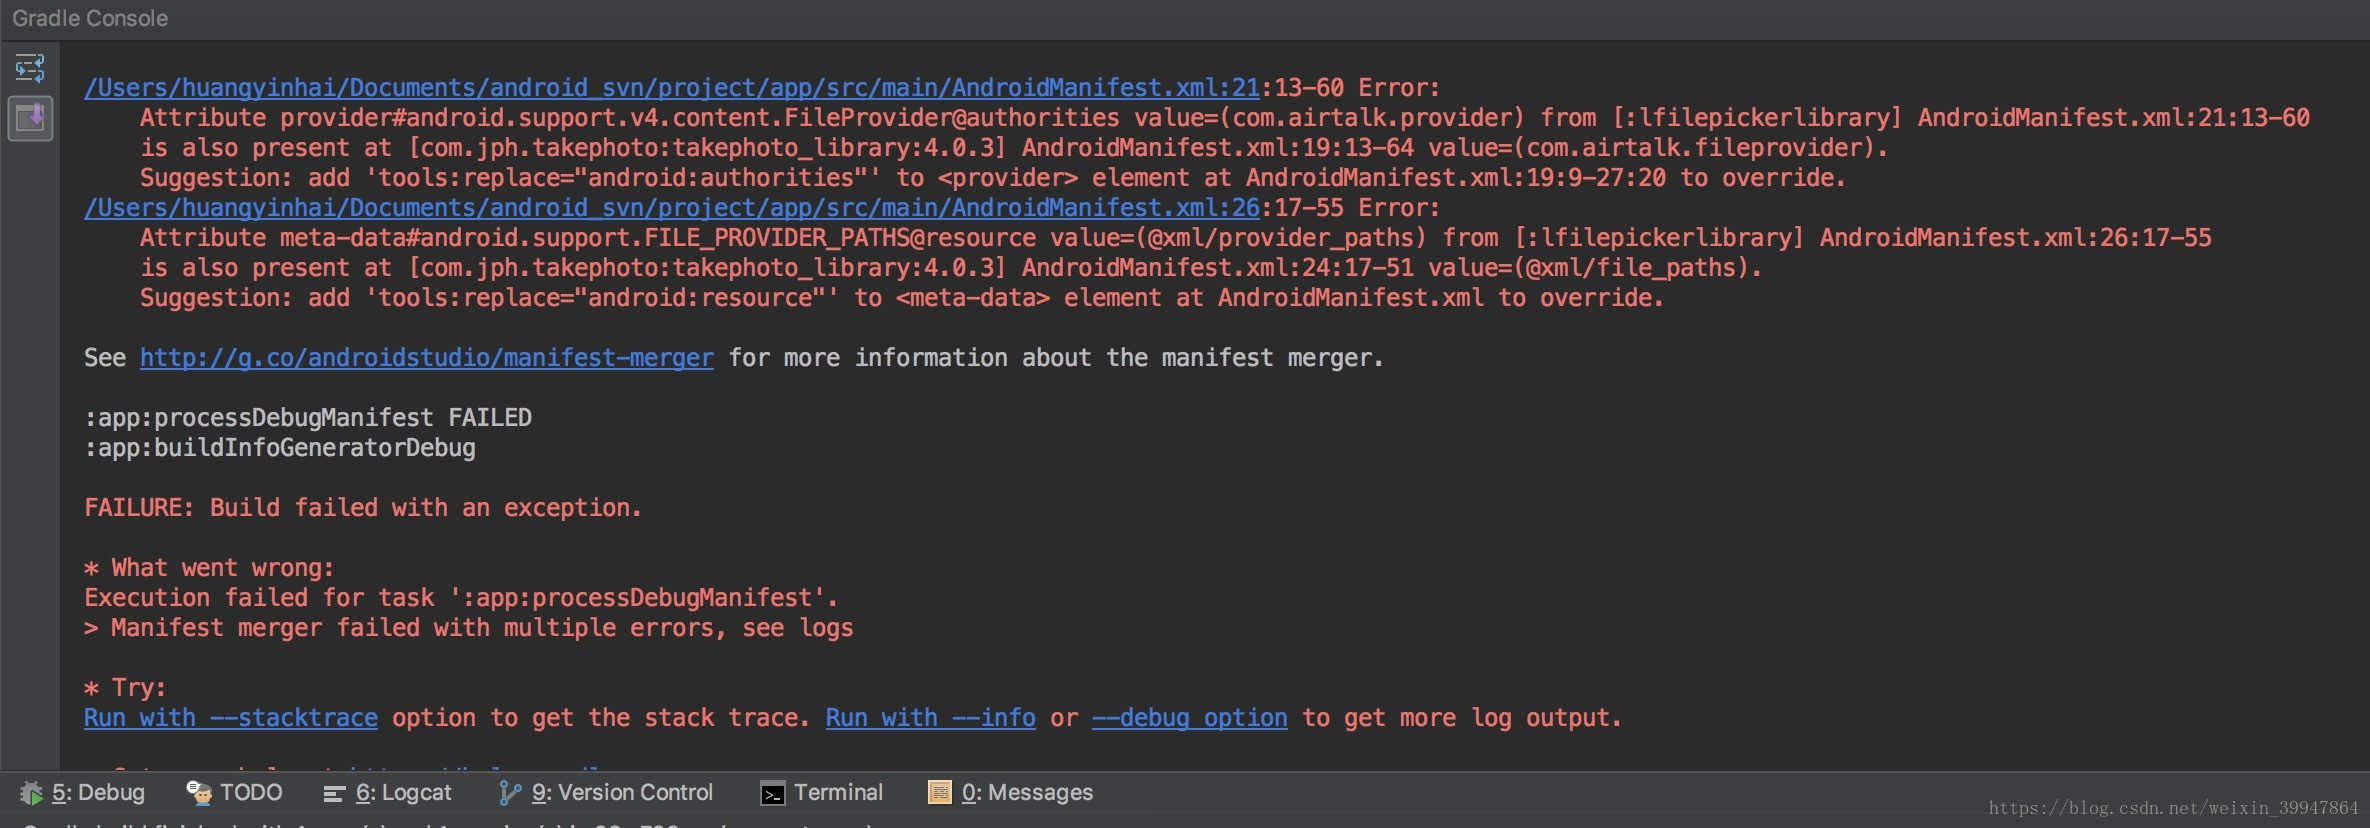Click line with value=(com.airtalk.fileprovider)

[1014, 148]
